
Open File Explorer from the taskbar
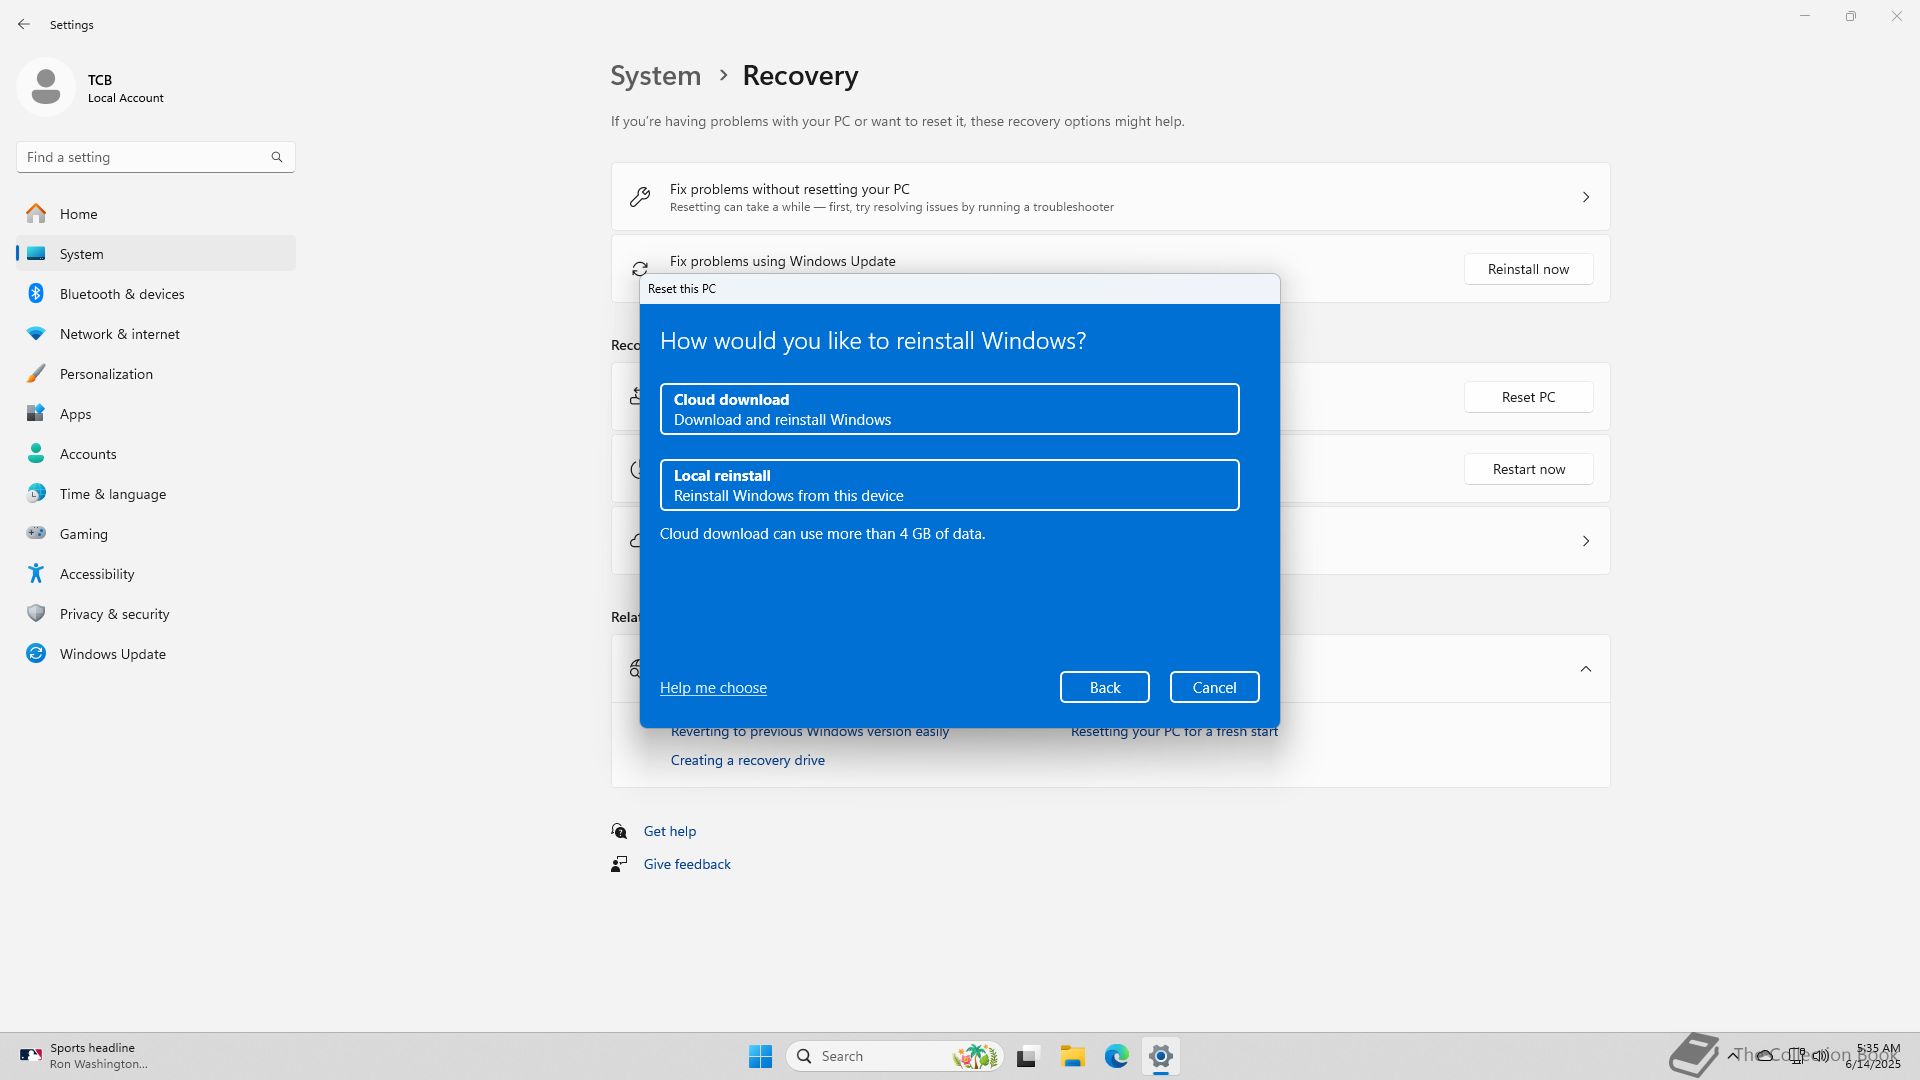pos(1072,1056)
